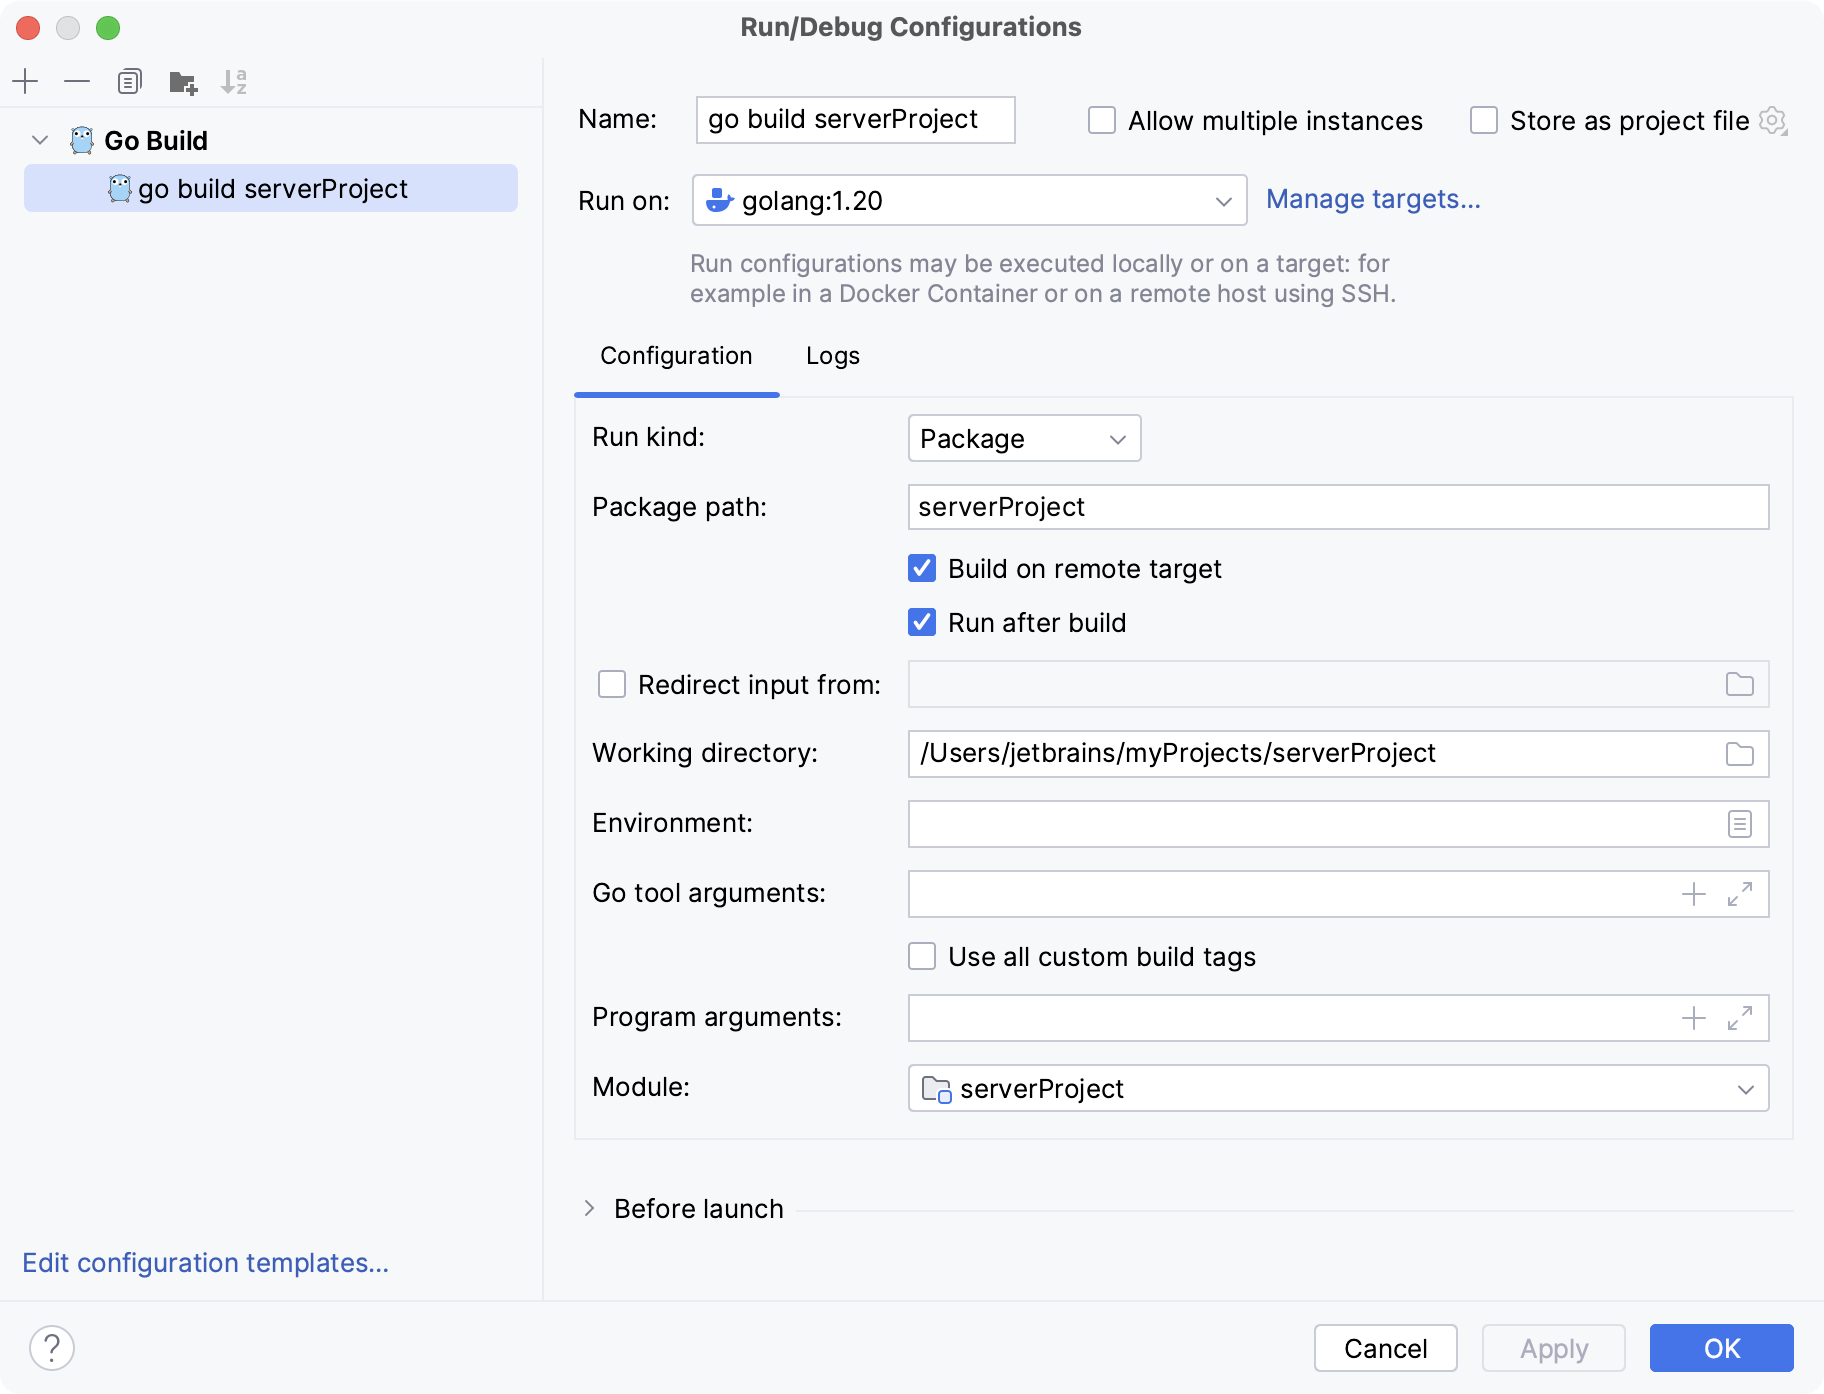
Task: Add a new run configuration
Action: point(25,81)
